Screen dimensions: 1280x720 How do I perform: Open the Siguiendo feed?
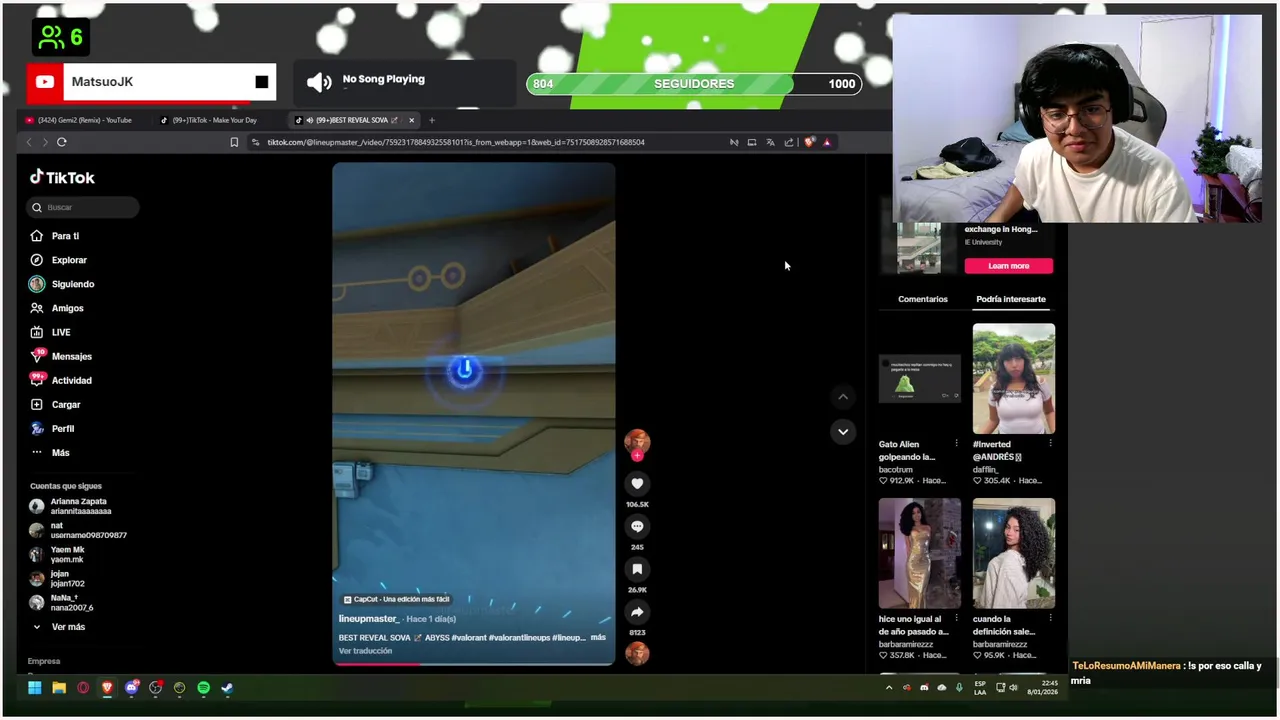[62, 284]
